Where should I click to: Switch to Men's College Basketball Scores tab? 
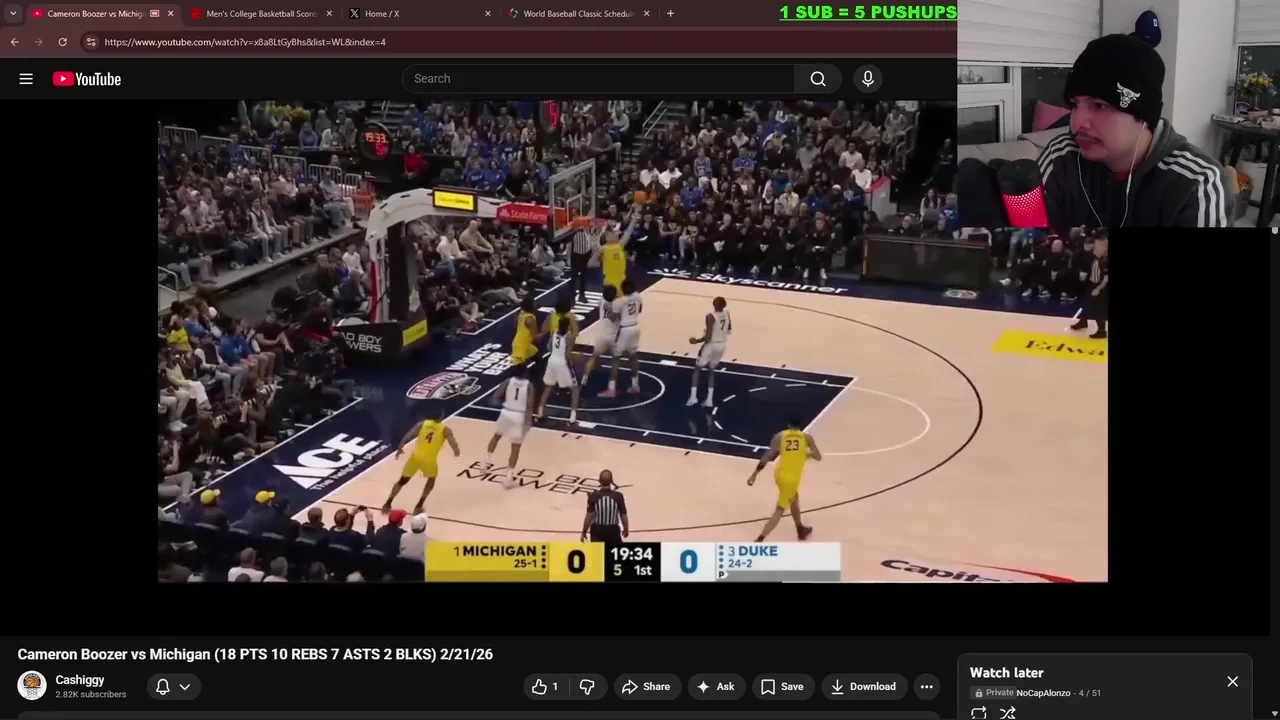click(260, 14)
